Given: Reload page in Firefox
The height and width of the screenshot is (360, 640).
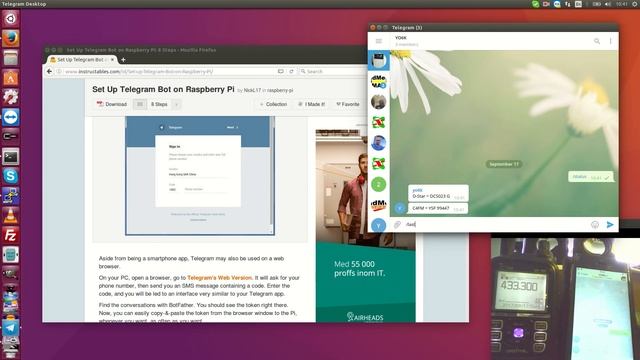Looking at the screenshot, I should coord(291,71).
